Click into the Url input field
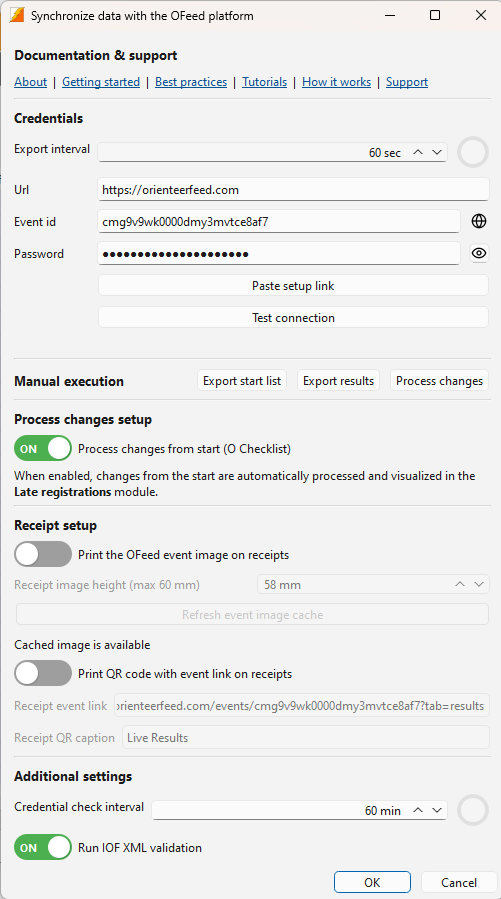Viewport: 501px width, 899px height. (x=293, y=189)
